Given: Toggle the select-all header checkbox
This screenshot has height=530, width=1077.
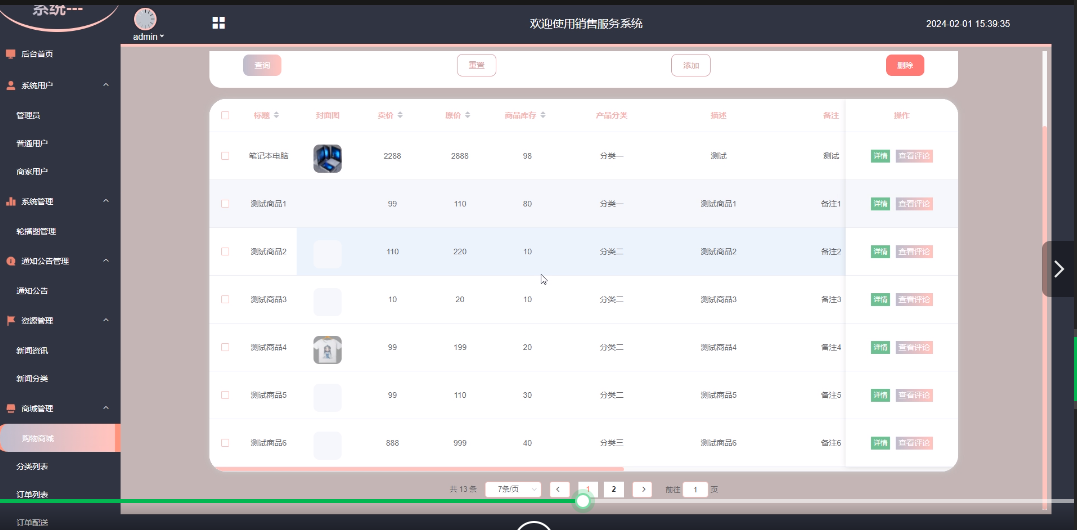Looking at the screenshot, I should pos(225,115).
